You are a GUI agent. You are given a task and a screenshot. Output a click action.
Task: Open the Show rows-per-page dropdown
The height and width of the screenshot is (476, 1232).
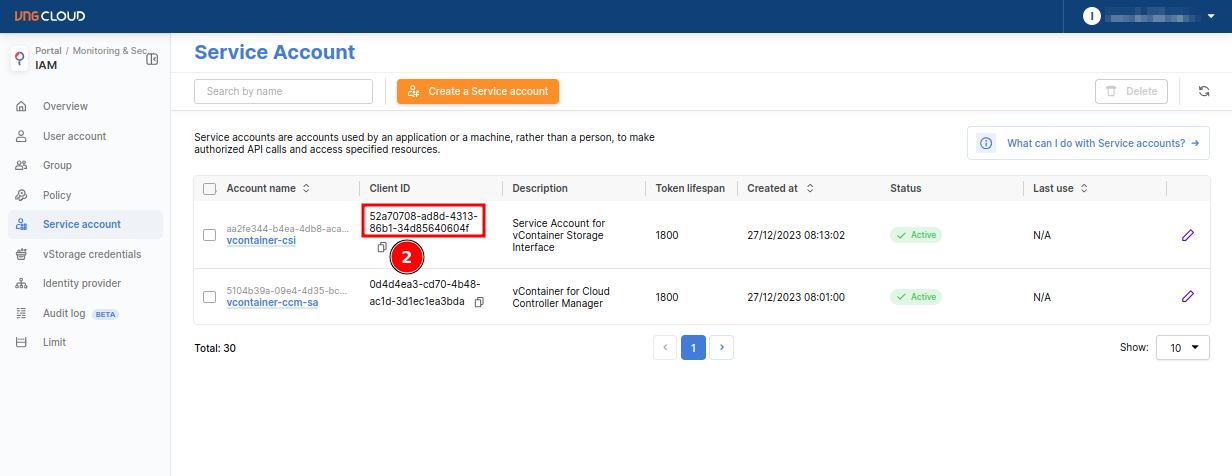(1182, 347)
